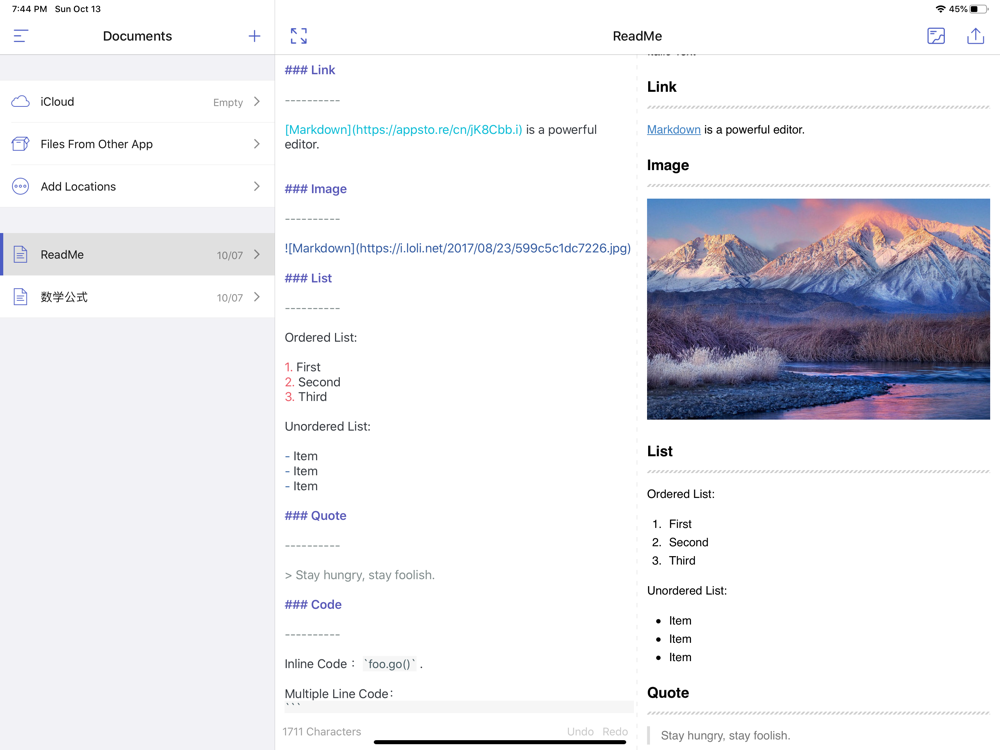The height and width of the screenshot is (750, 1000).
Task: Click 'Multiple Line Code:' in editor
Action: [339, 694]
